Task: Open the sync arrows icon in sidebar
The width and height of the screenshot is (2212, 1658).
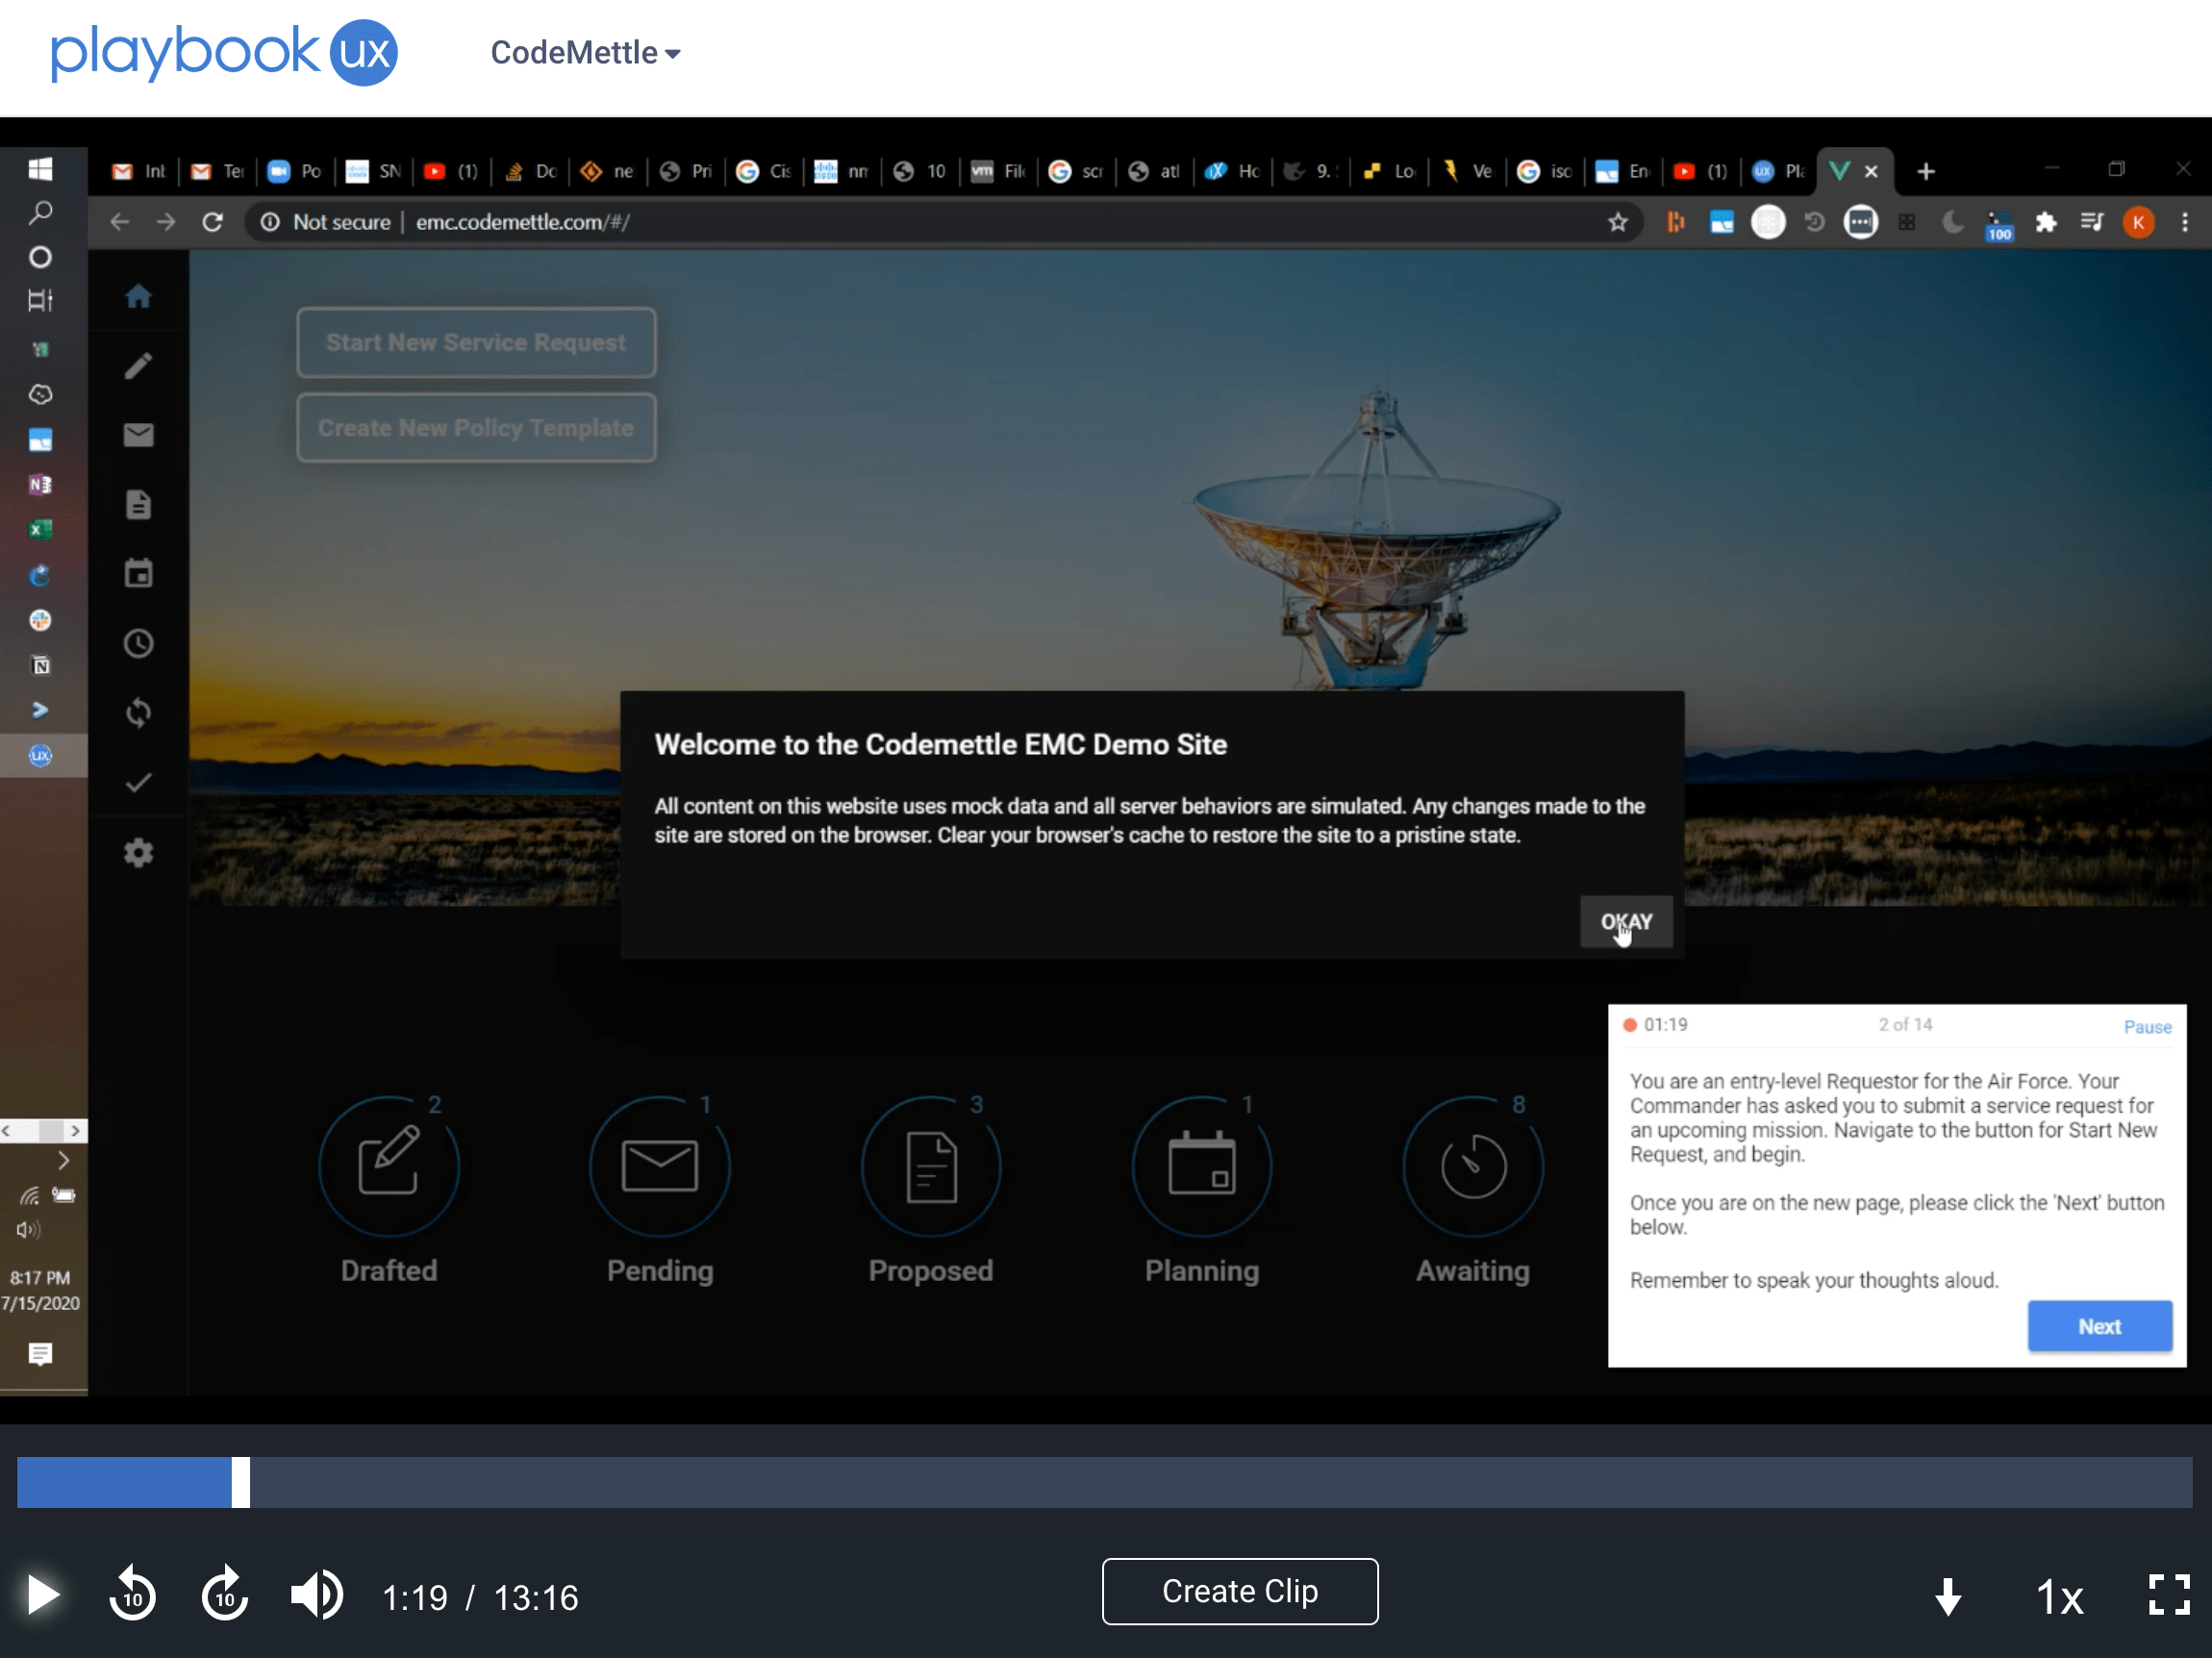Action: click(138, 713)
